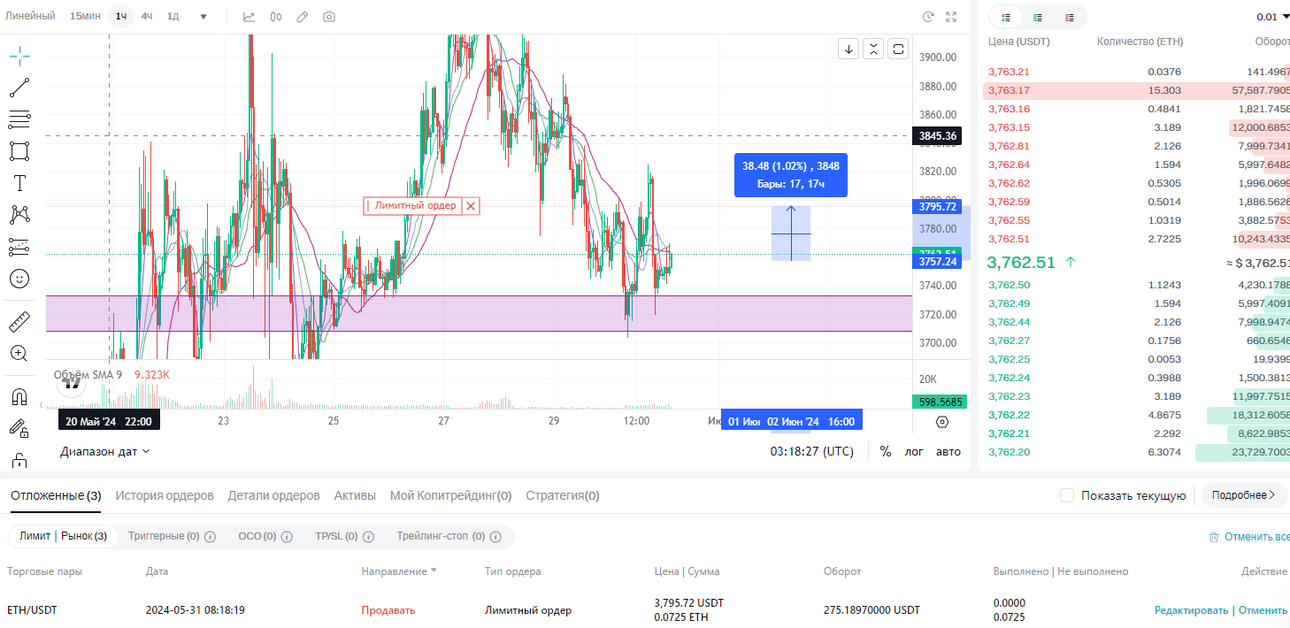The width and height of the screenshot is (1290, 628).
Task: Open the 0.01 price grouping dropdown
Action: tap(1272, 17)
